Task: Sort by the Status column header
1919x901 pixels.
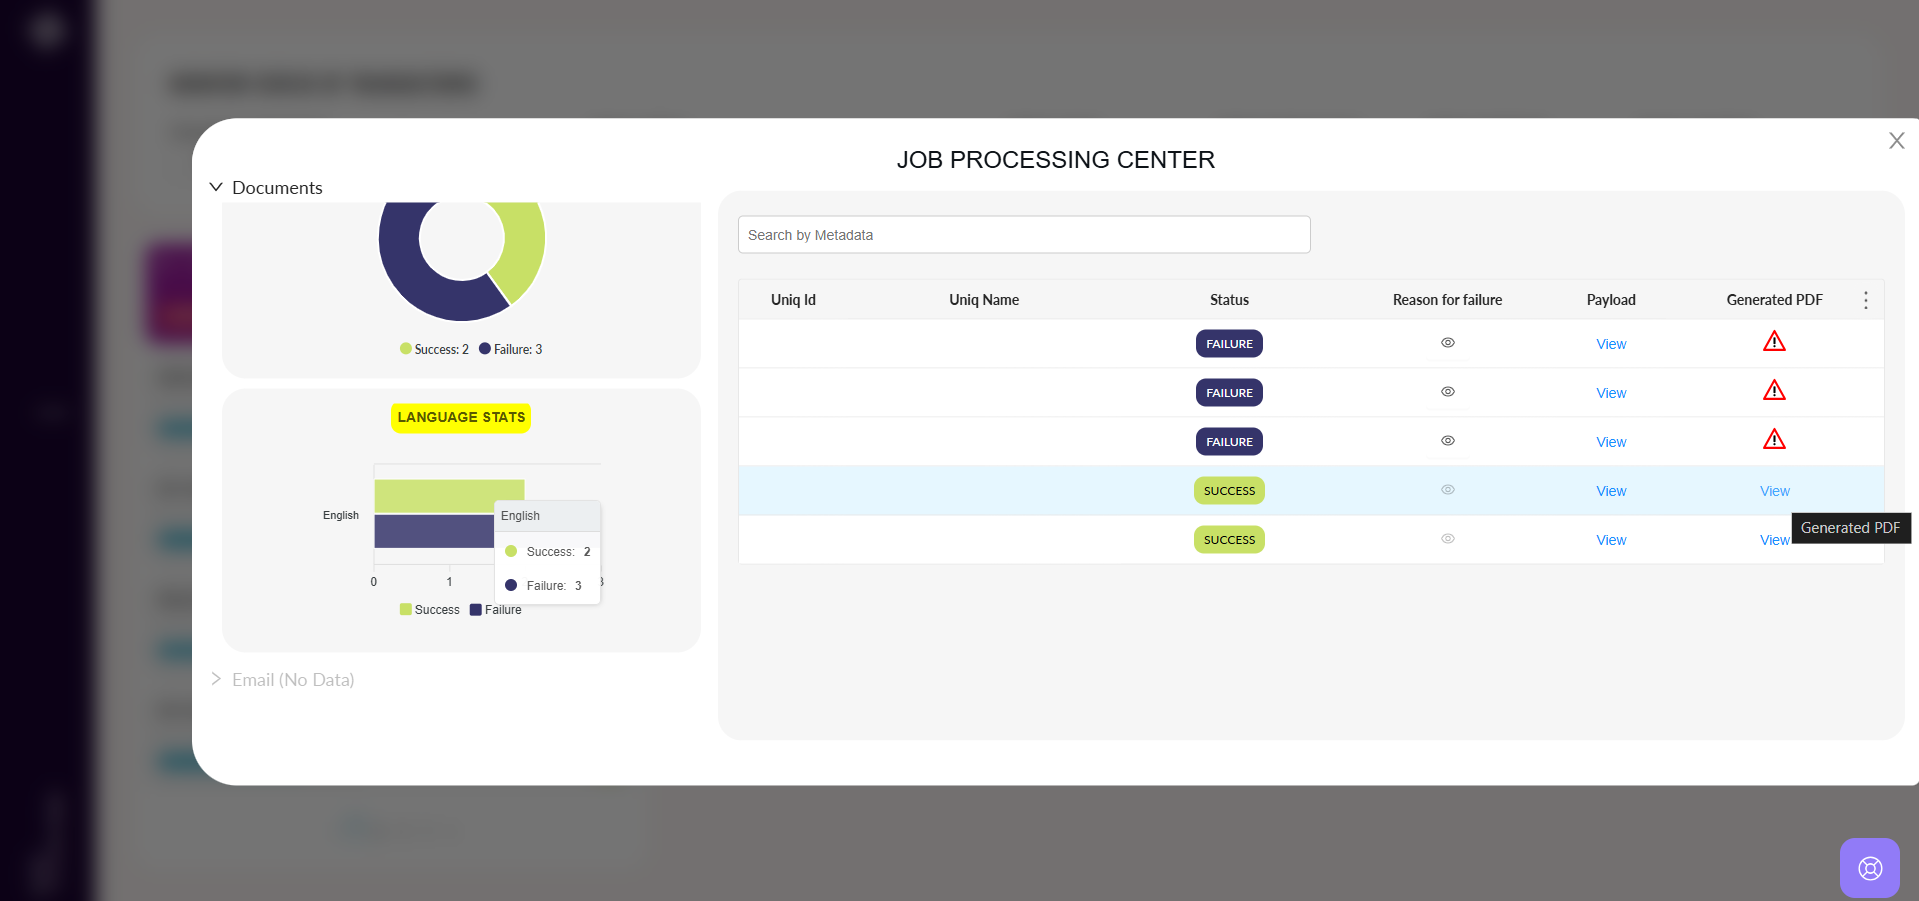Action: click(x=1229, y=300)
